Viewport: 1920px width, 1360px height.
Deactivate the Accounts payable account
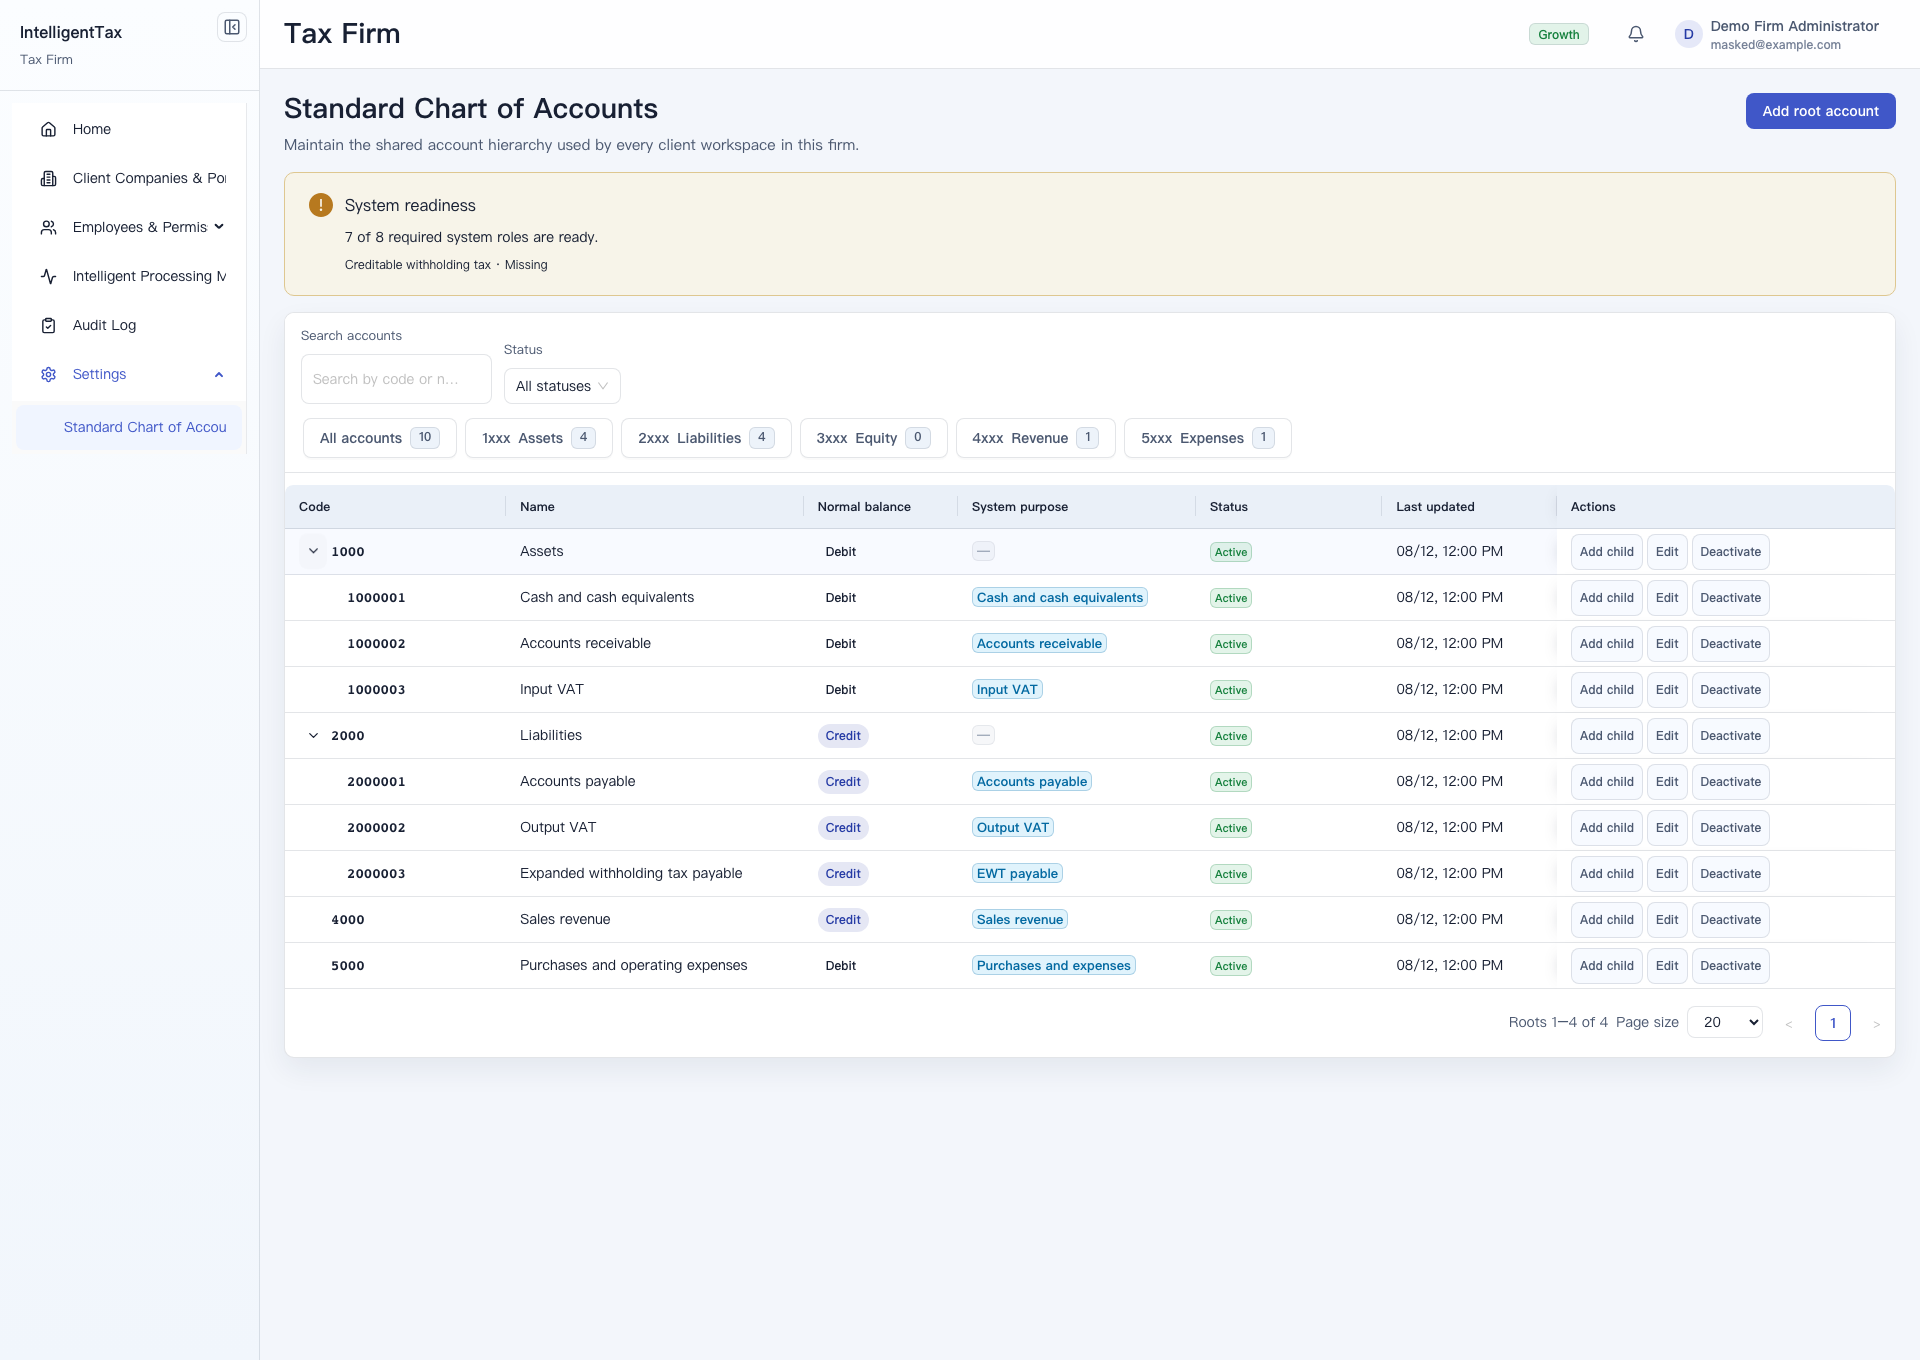point(1730,782)
